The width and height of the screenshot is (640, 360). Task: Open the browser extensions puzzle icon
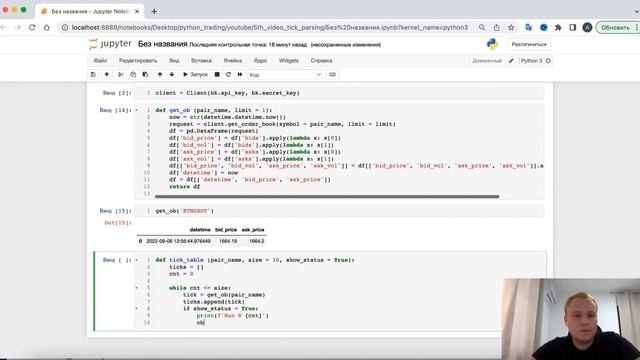[558, 27]
